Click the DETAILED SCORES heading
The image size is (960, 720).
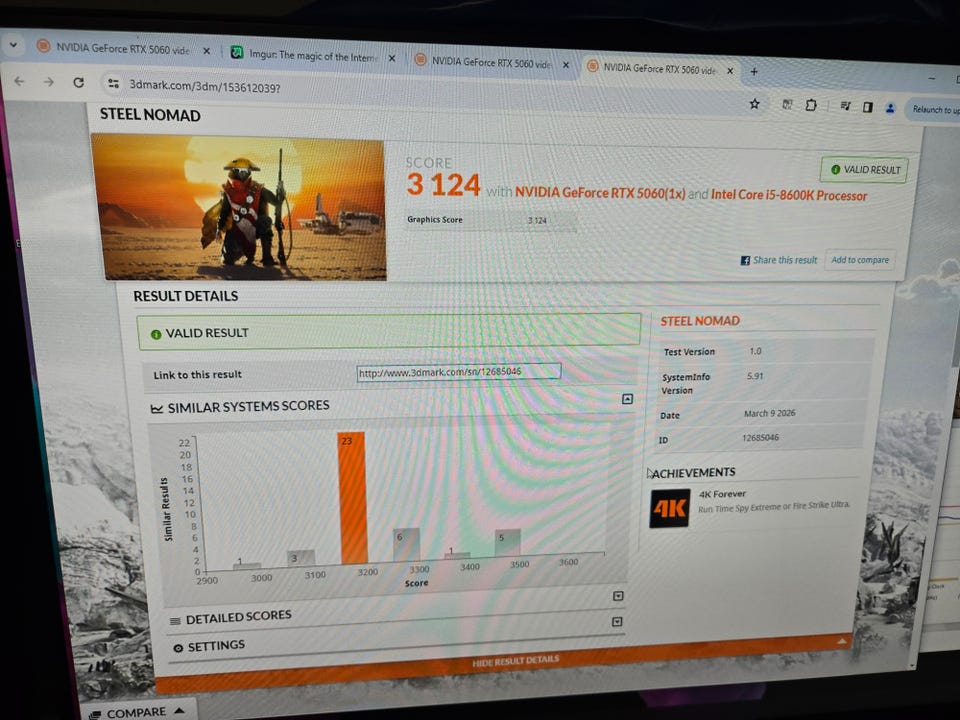point(238,617)
